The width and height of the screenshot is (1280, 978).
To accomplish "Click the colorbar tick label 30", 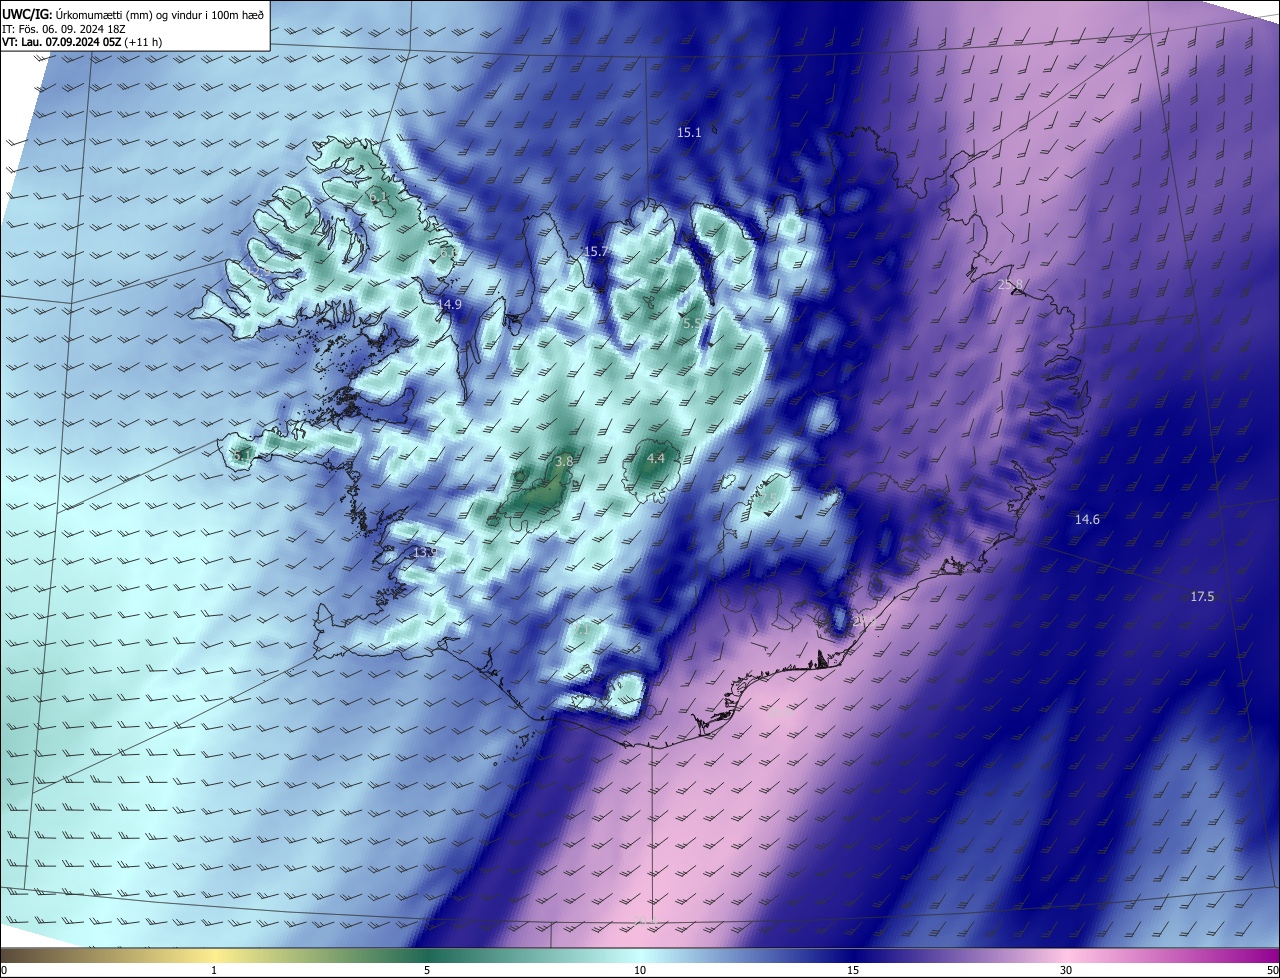I will (1066, 970).
